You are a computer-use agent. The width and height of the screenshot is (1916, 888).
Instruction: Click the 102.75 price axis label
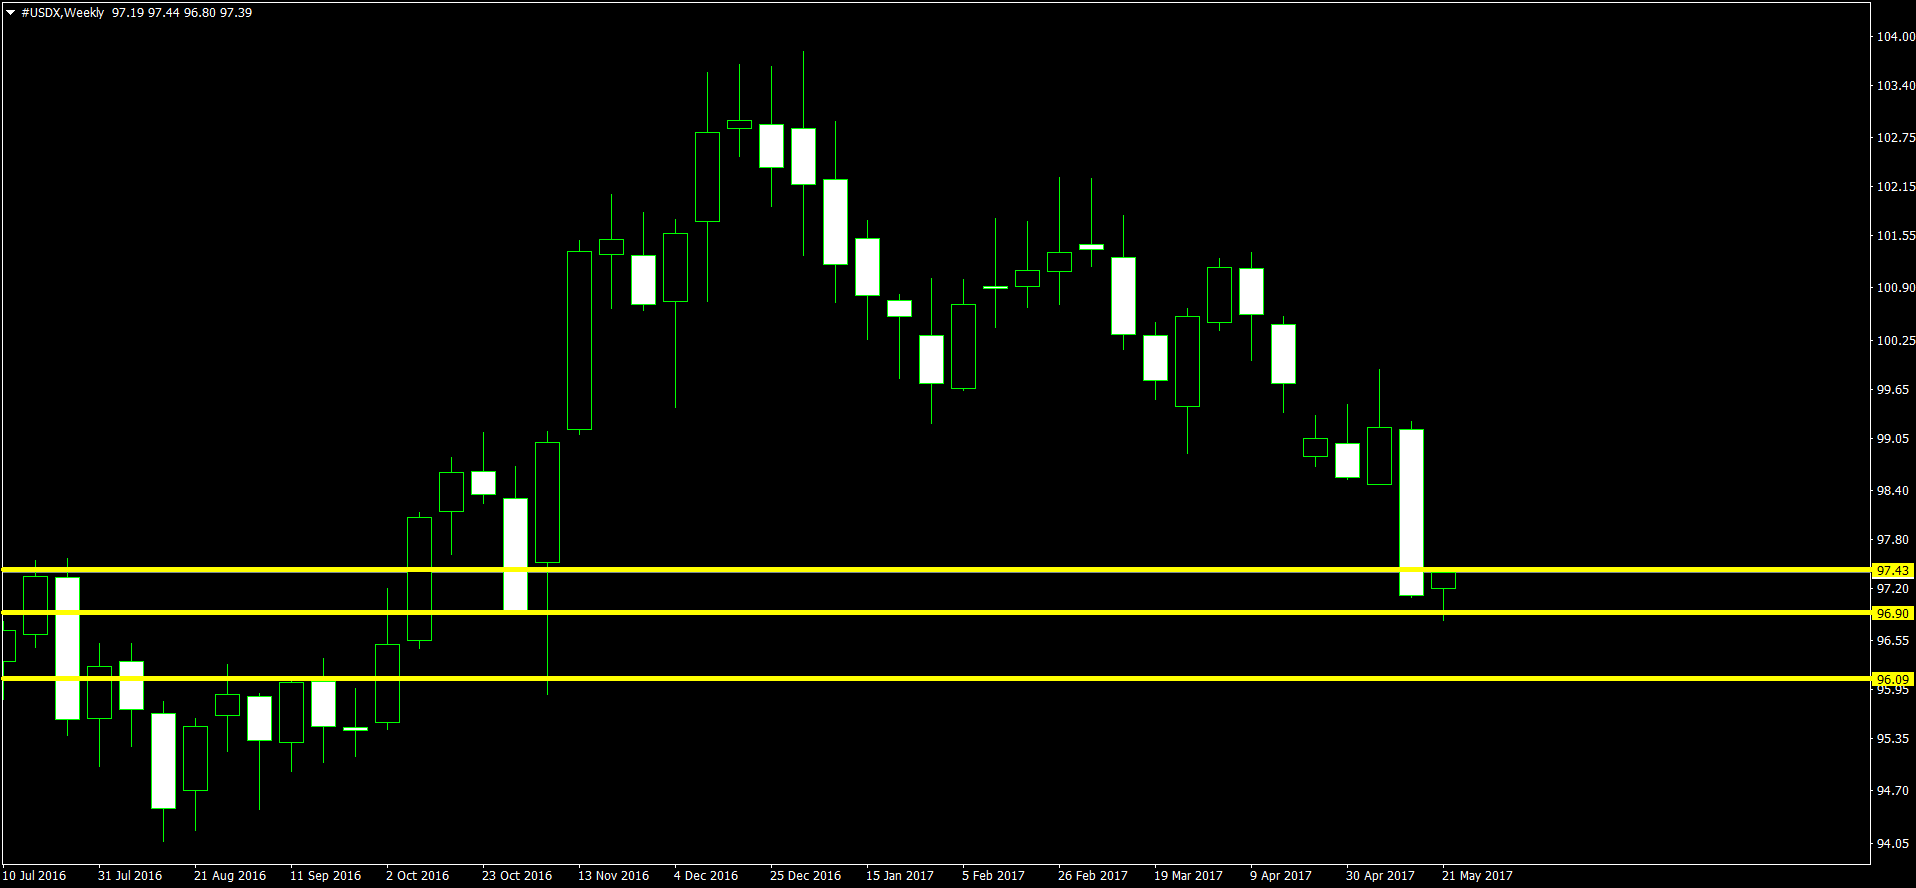pos(1895,138)
